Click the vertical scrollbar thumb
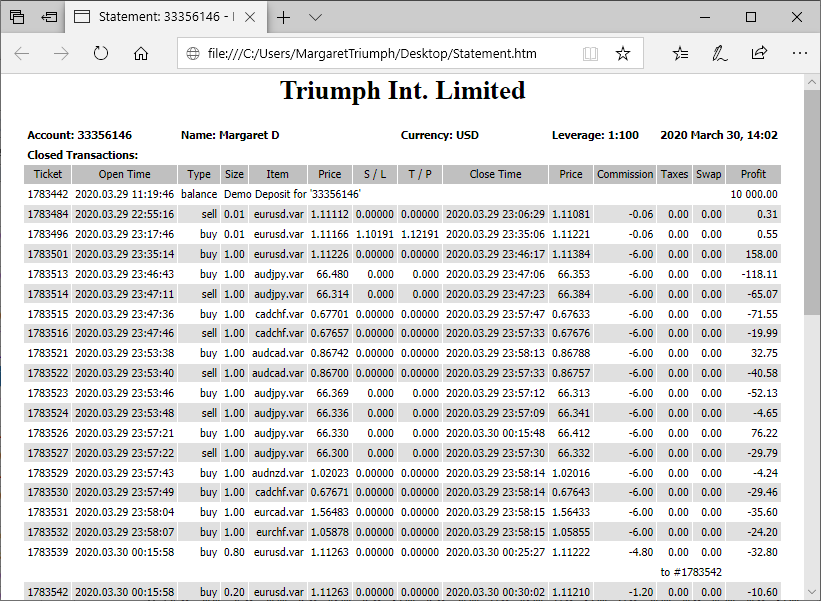 (x=812, y=202)
